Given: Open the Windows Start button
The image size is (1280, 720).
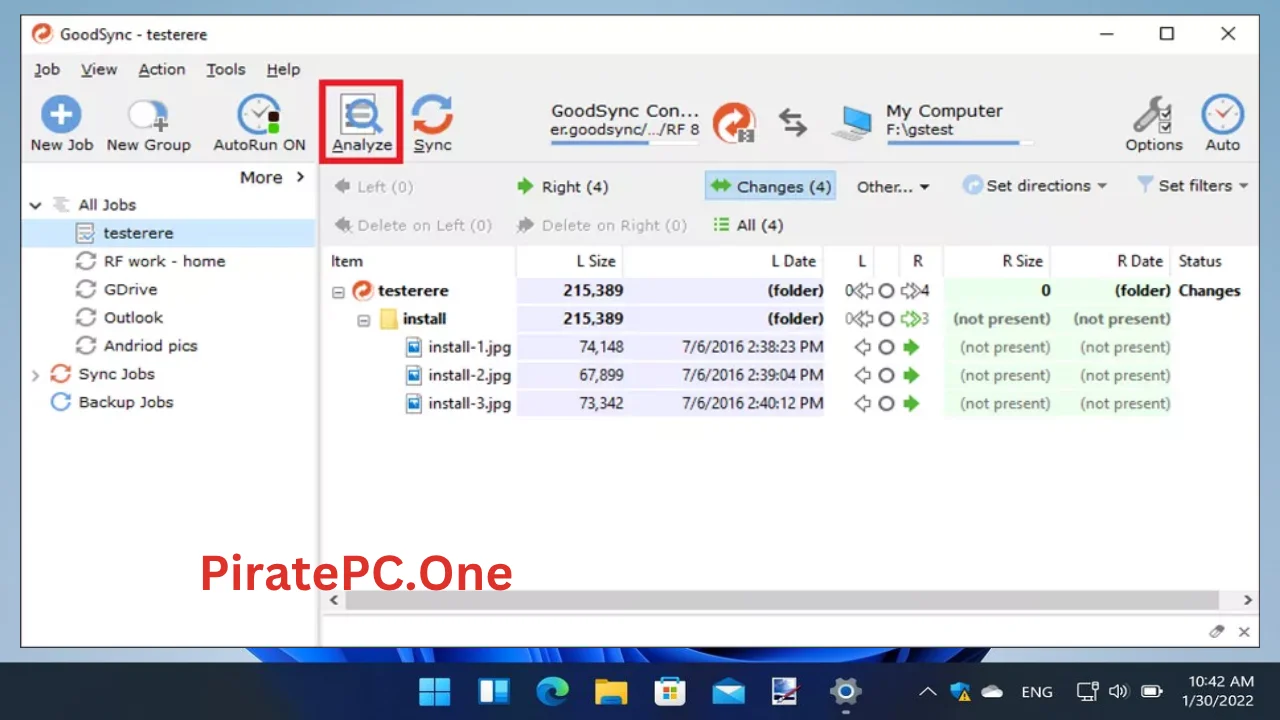Looking at the screenshot, I should [435, 691].
